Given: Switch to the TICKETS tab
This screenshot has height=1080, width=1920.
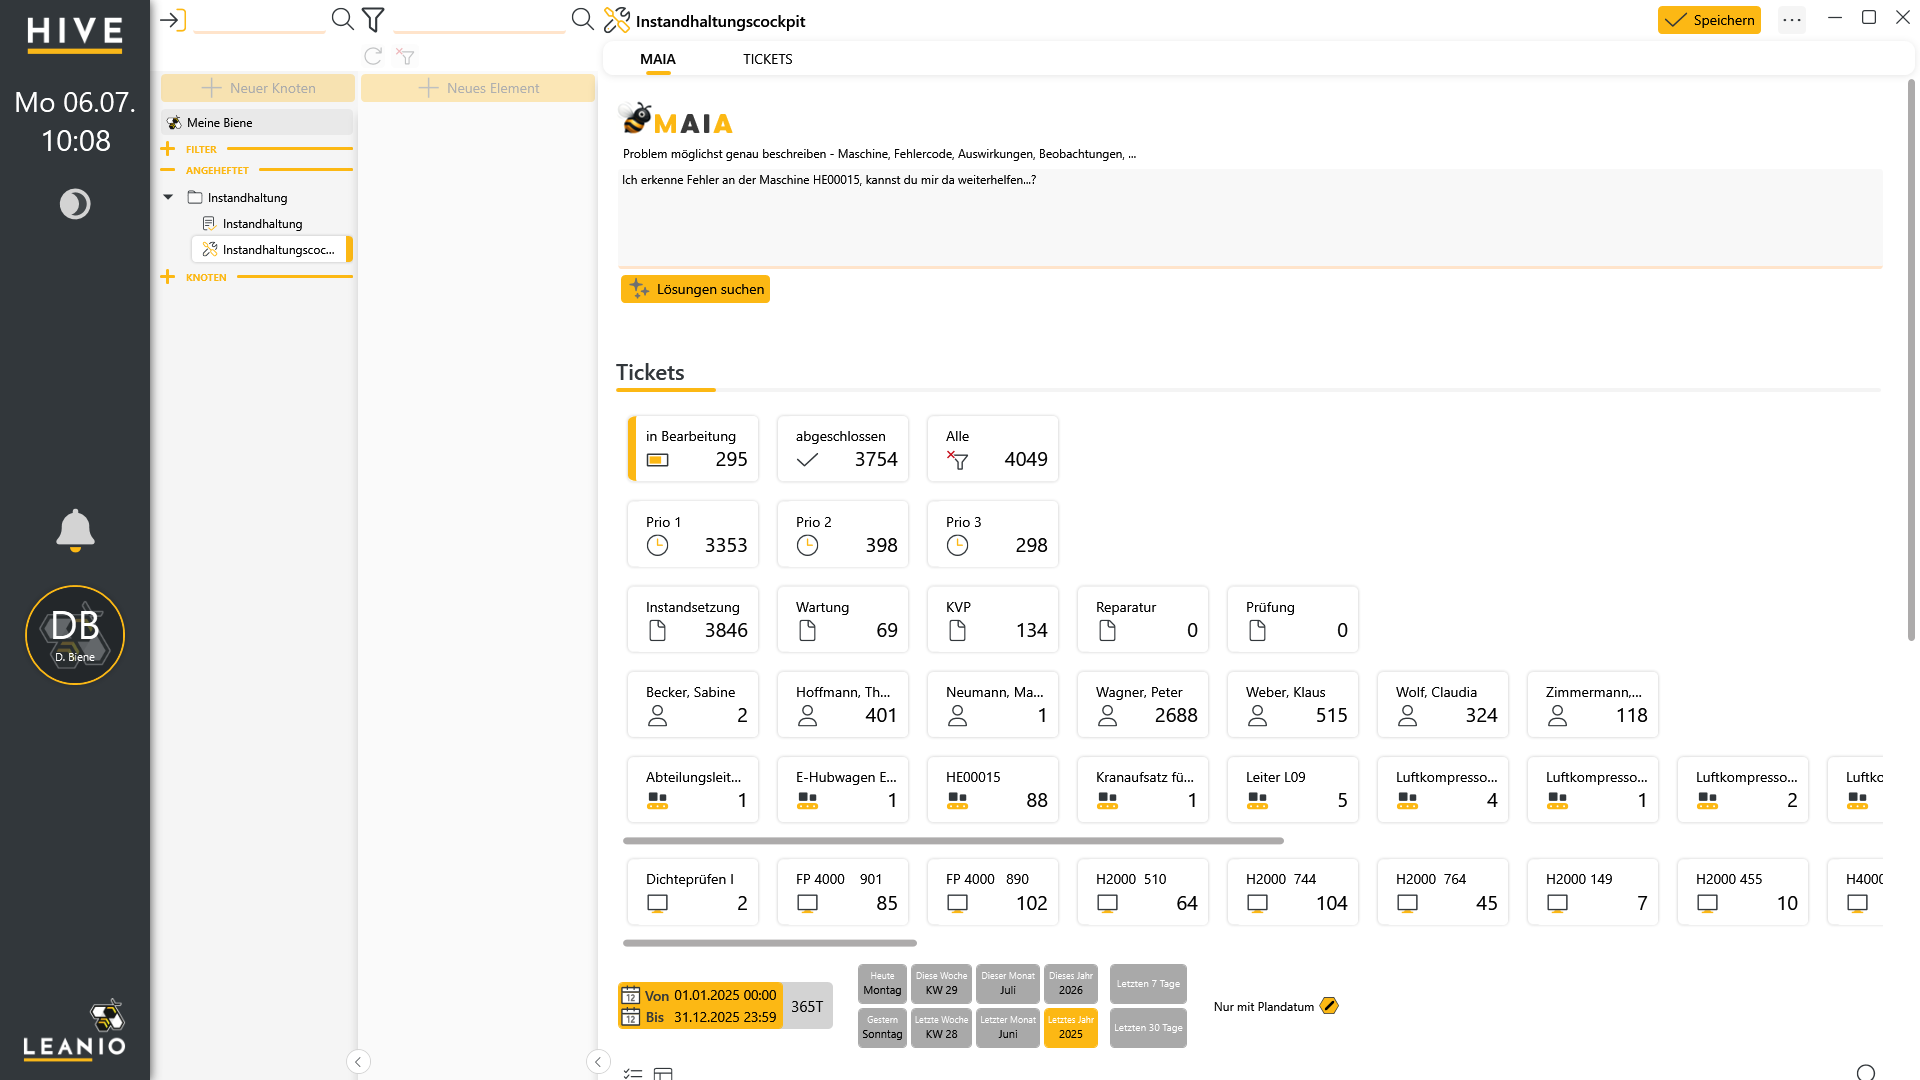Looking at the screenshot, I should tap(768, 59).
